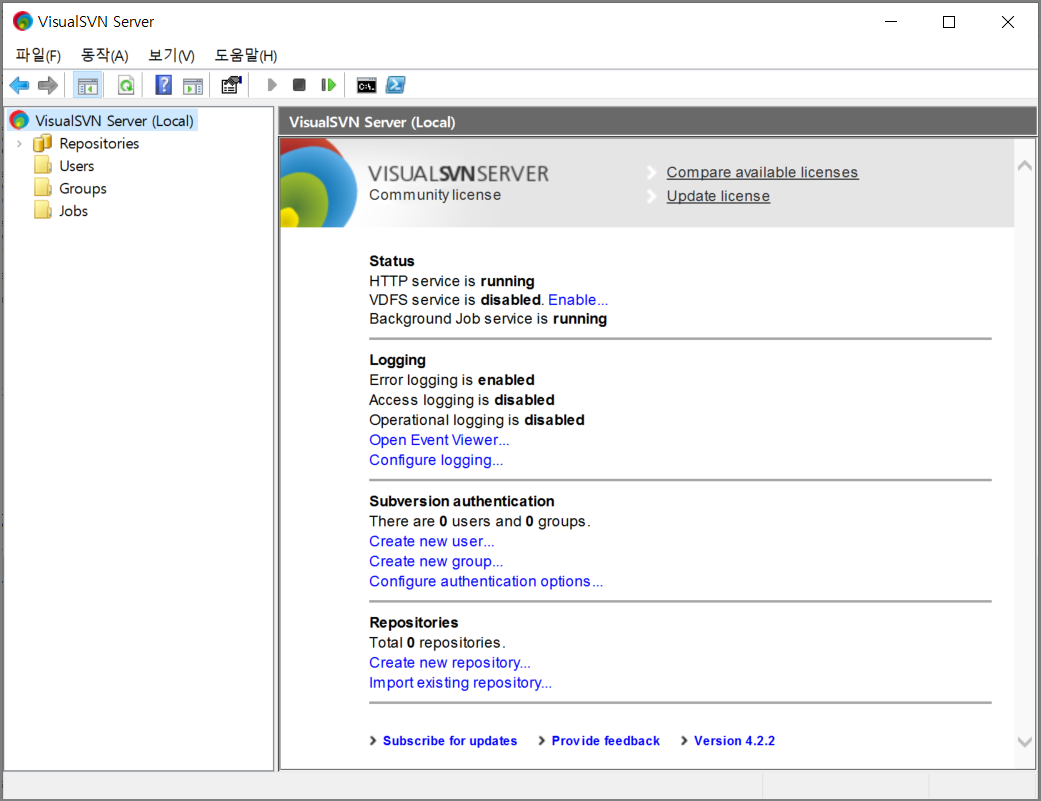Image resolution: width=1041 pixels, height=801 pixels.
Task: Click the scrollbar down arrow
Action: [1024, 742]
